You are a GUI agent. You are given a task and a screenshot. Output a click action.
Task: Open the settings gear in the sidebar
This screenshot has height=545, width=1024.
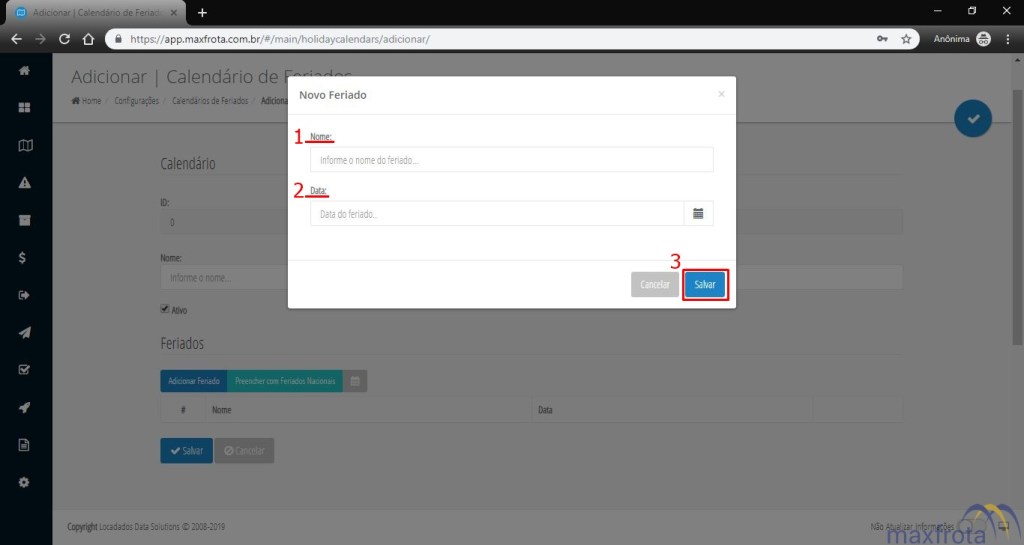[25, 482]
